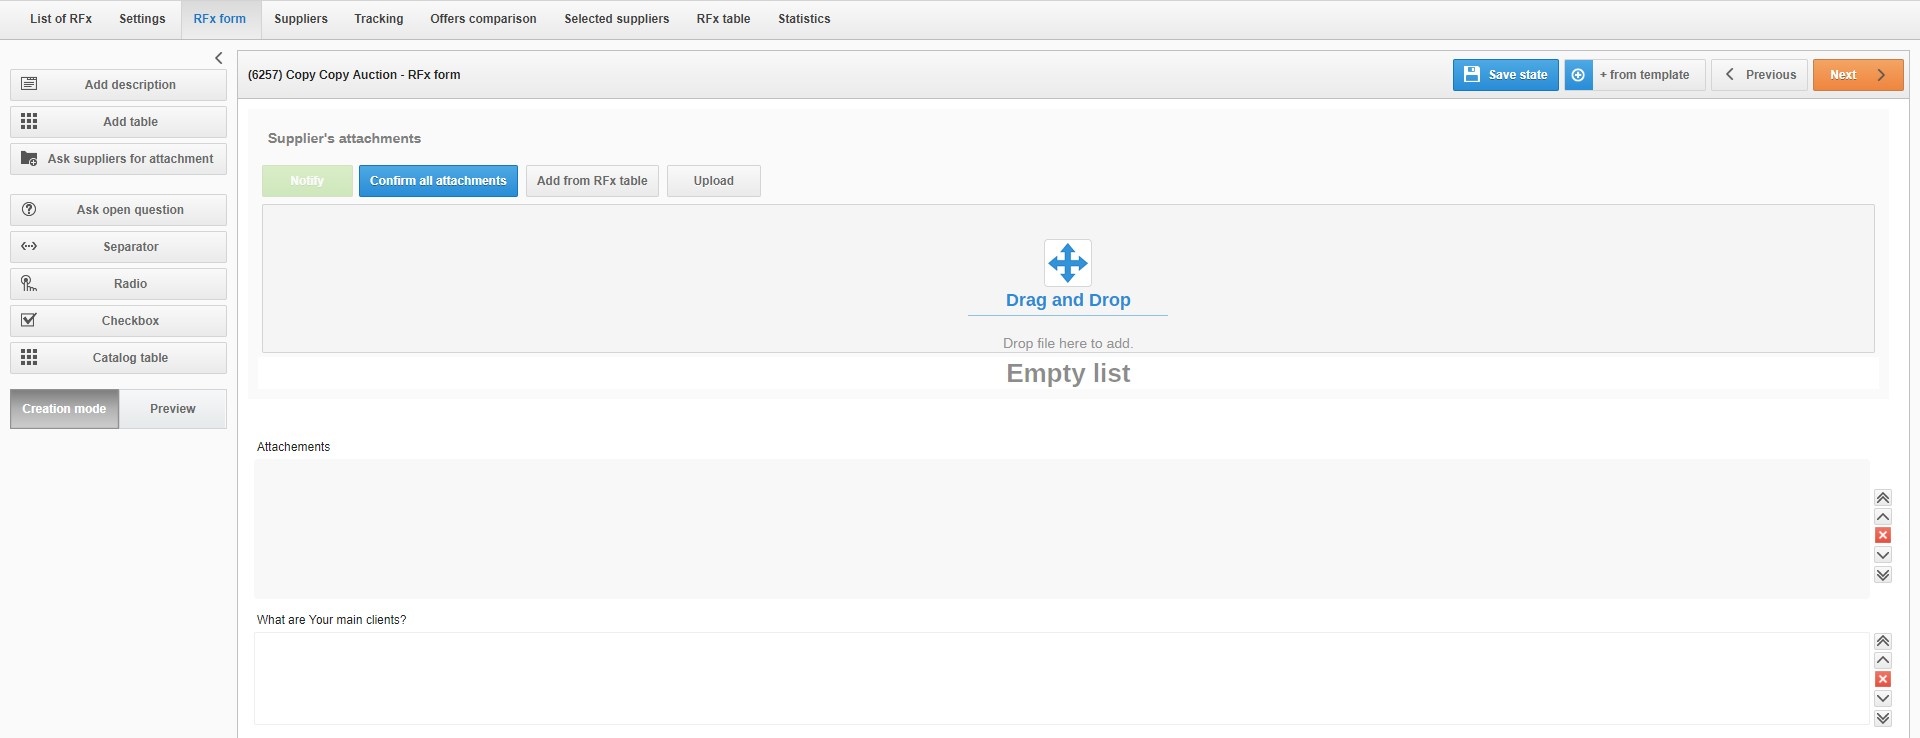Switch to Preview mode
Image resolution: width=1920 pixels, height=738 pixels.
coord(172,409)
